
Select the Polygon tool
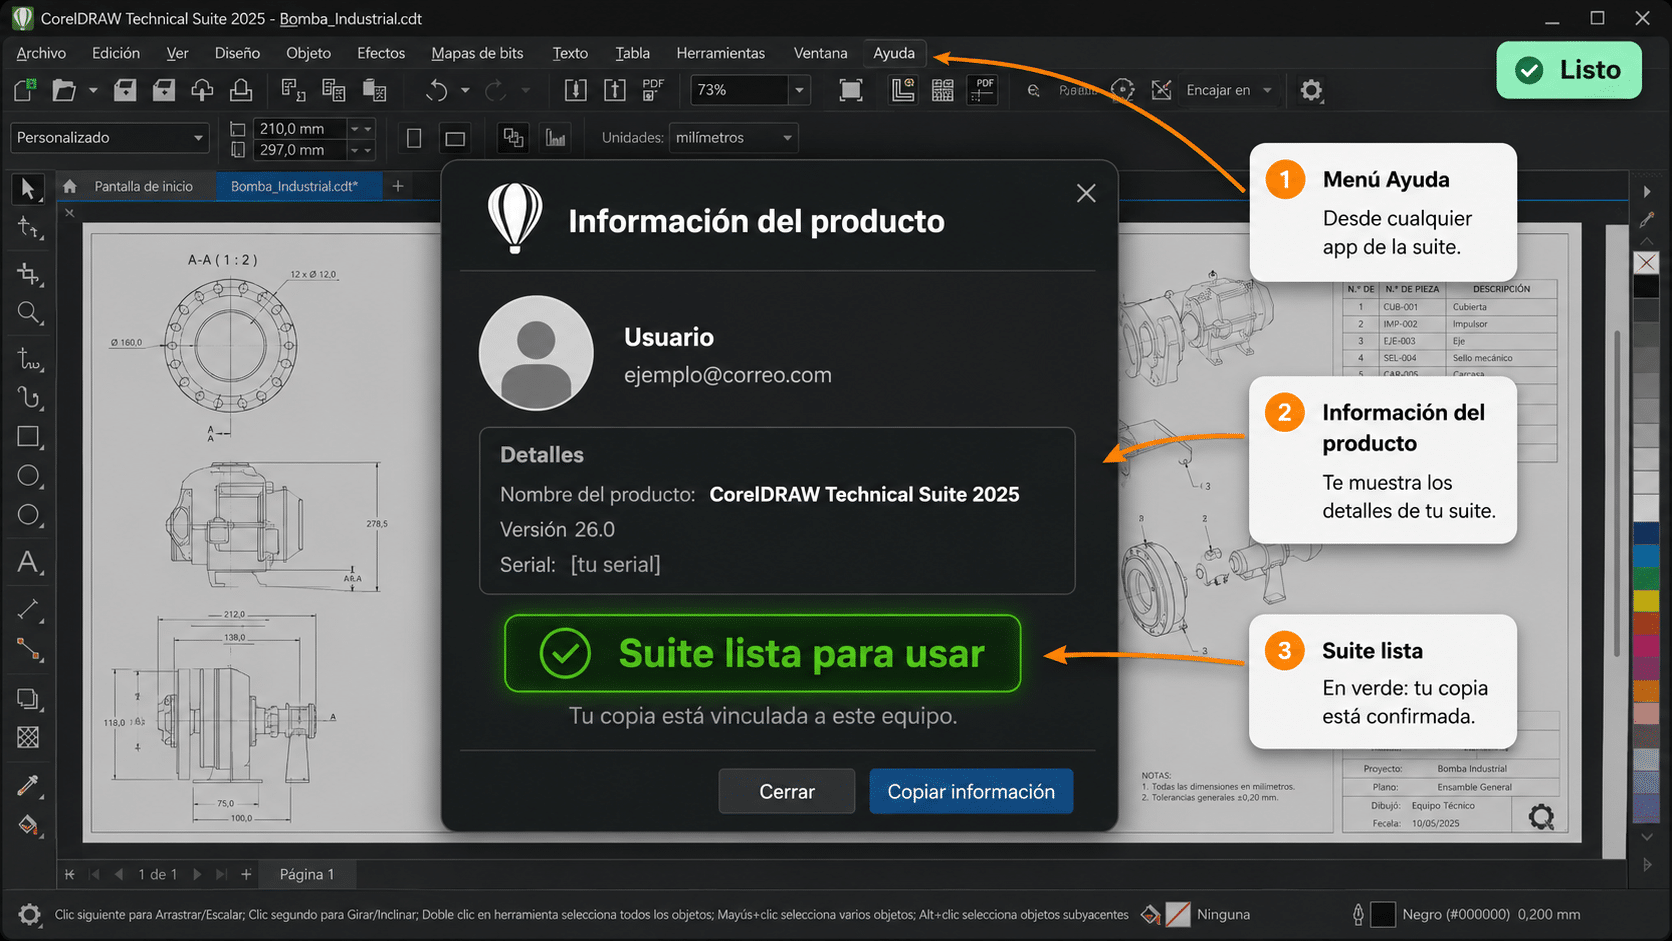coord(28,515)
